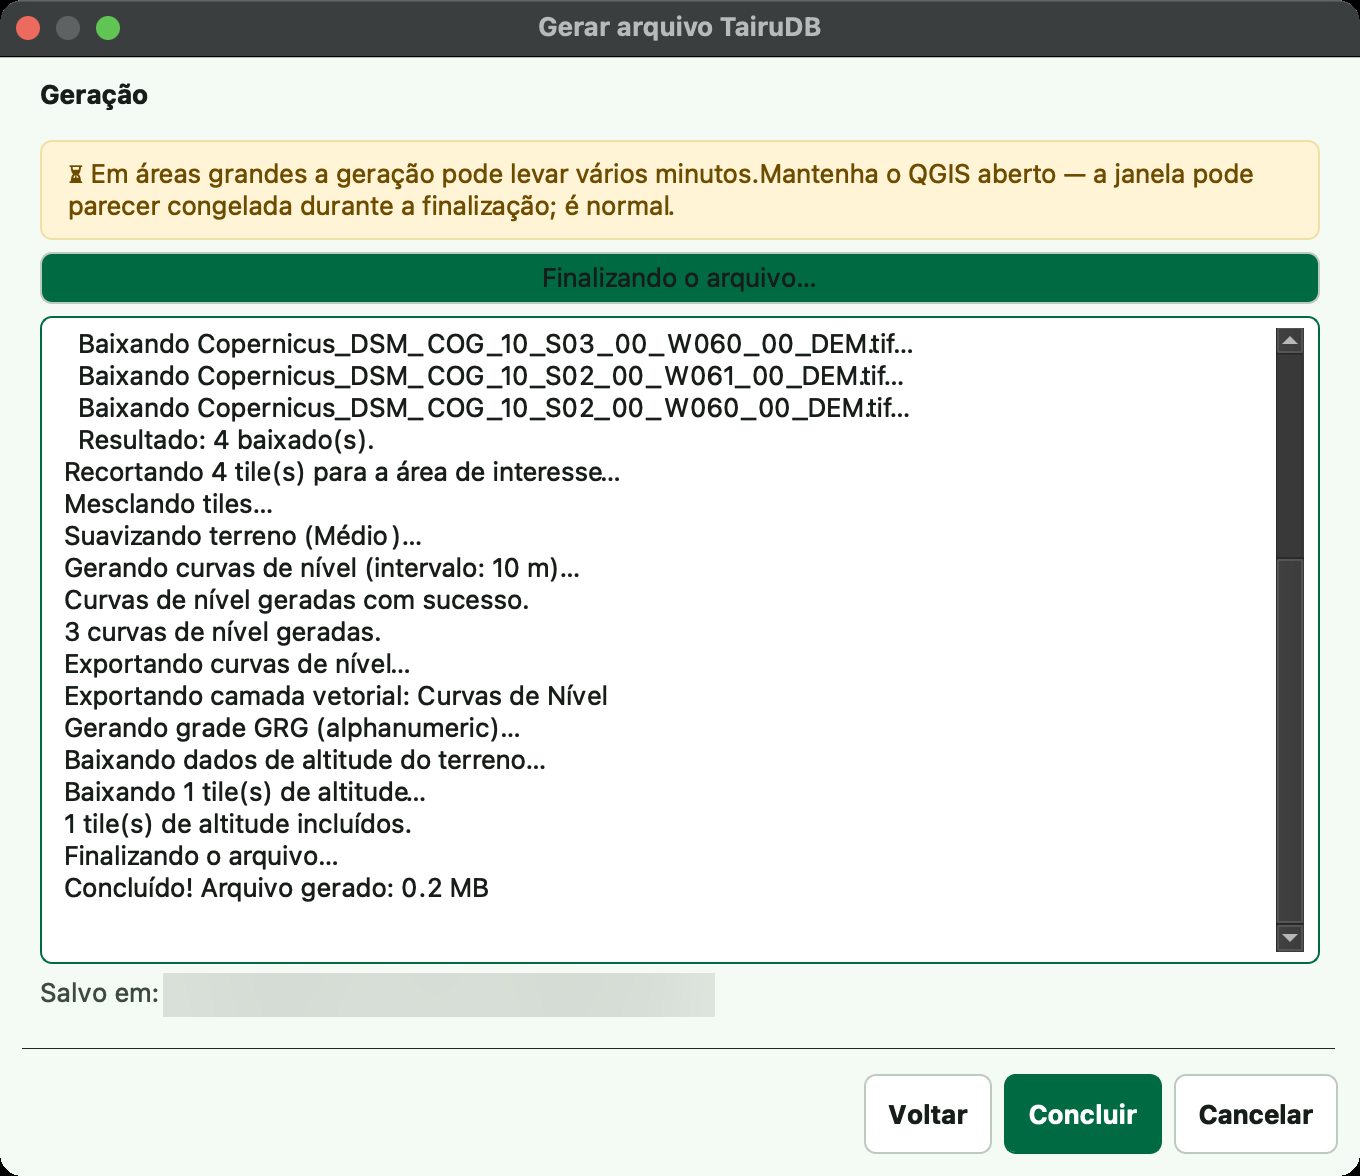Screen dimensions: 1360x1176
Task: Select log line with S03_00_W060 DEM file
Action: coord(496,344)
